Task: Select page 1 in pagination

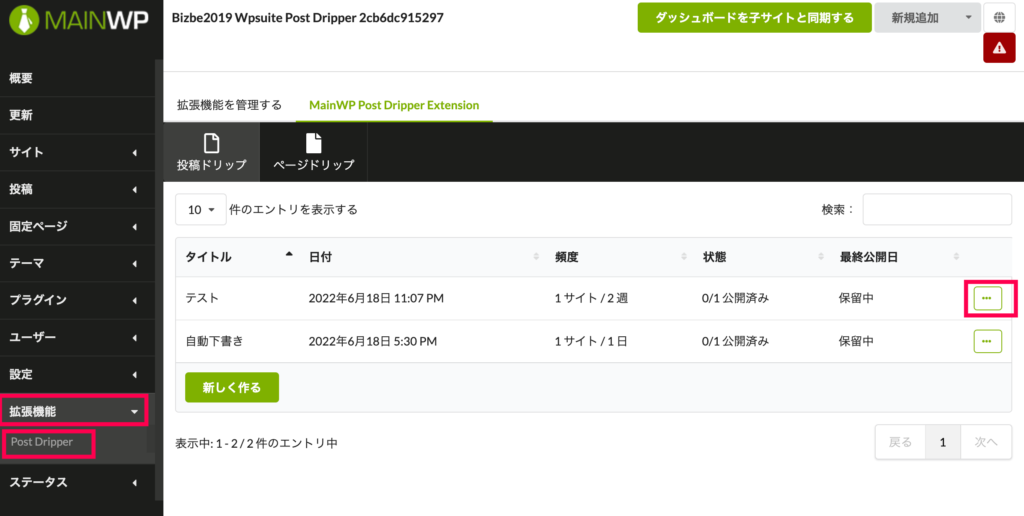Action: tap(943, 442)
